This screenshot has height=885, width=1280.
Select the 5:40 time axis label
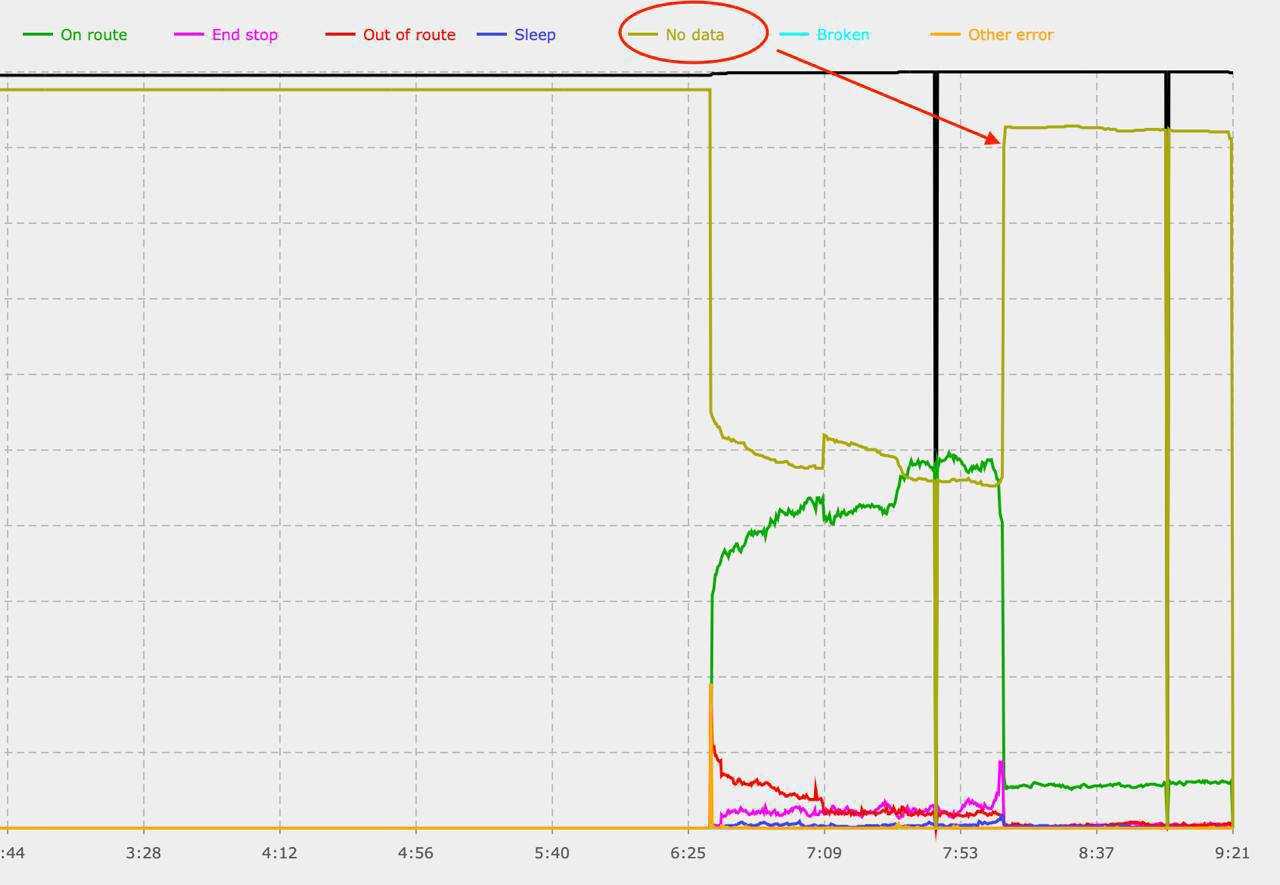pos(552,853)
